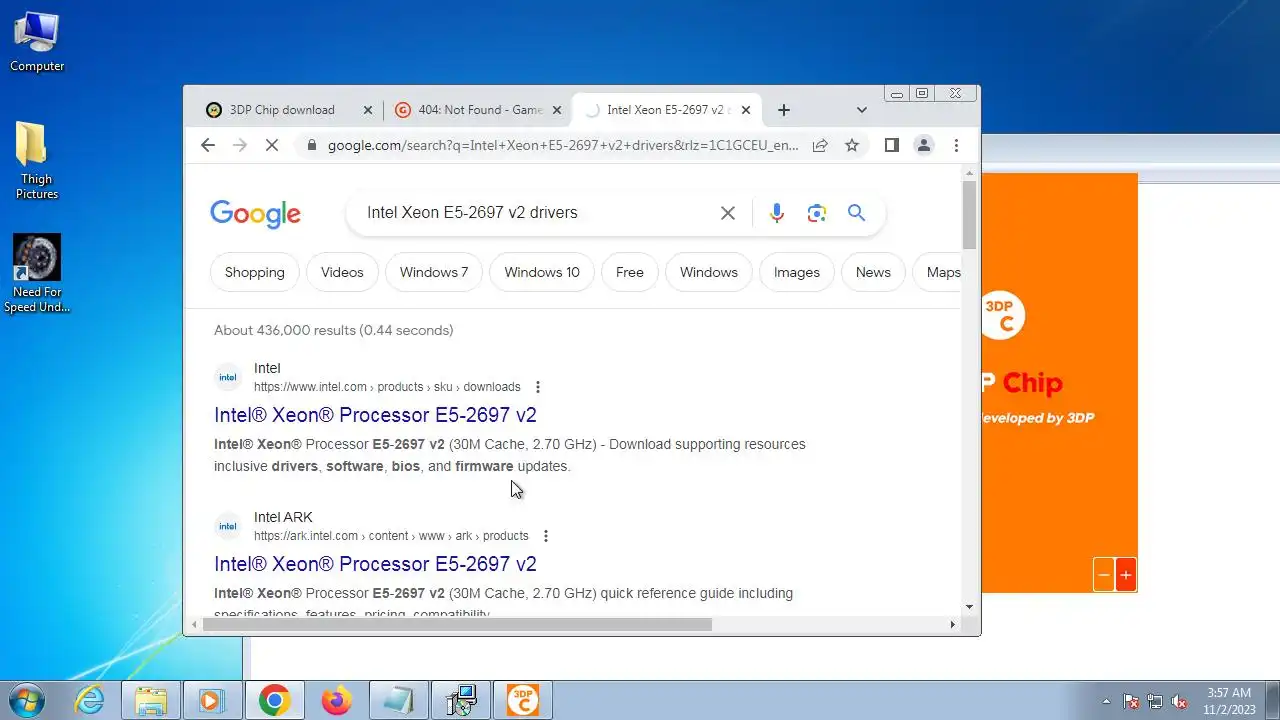Click the scroll-right arrow in Chrome
The width and height of the screenshot is (1280, 720).
point(952,624)
